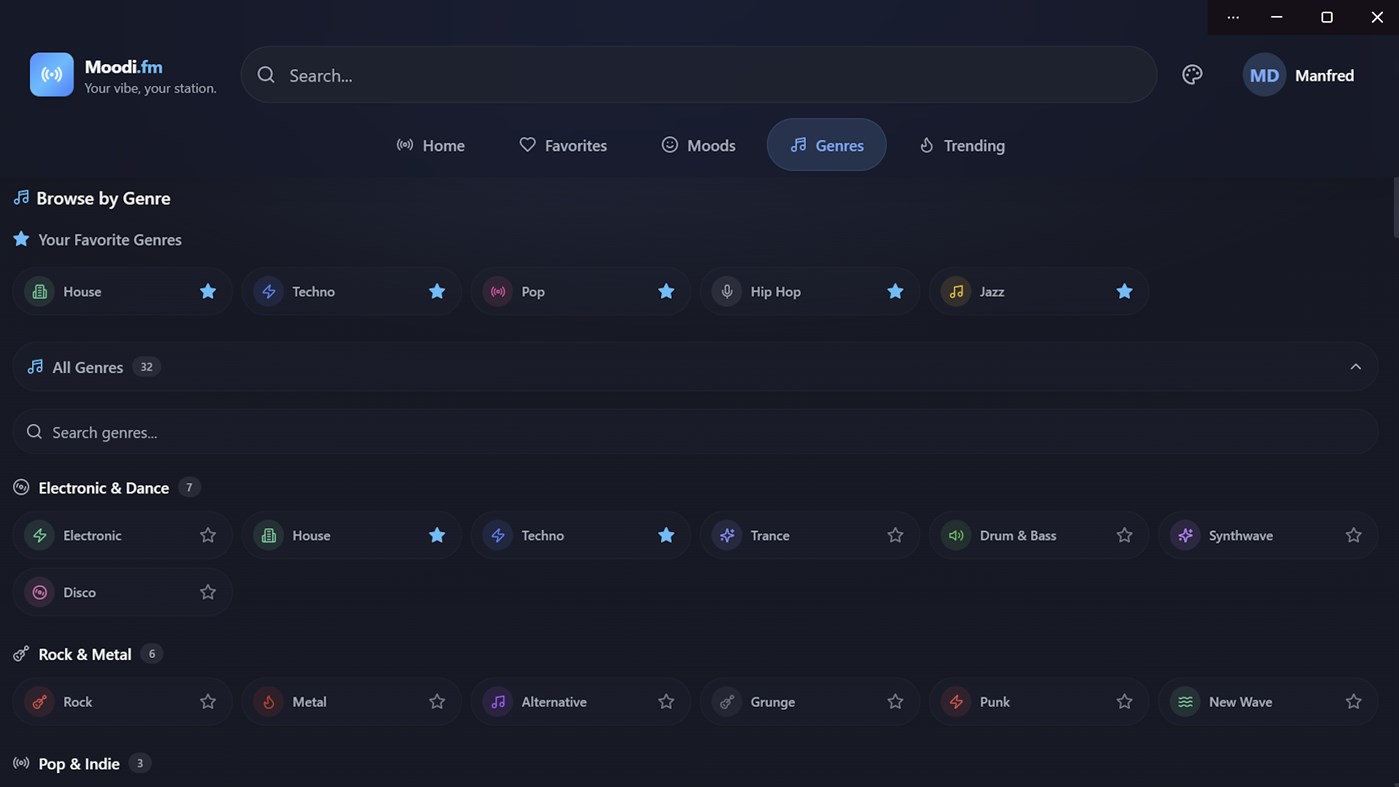Viewport: 1399px width, 787px height.
Task: Select the Grunge genre guitar icon
Action: [x=727, y=702]
